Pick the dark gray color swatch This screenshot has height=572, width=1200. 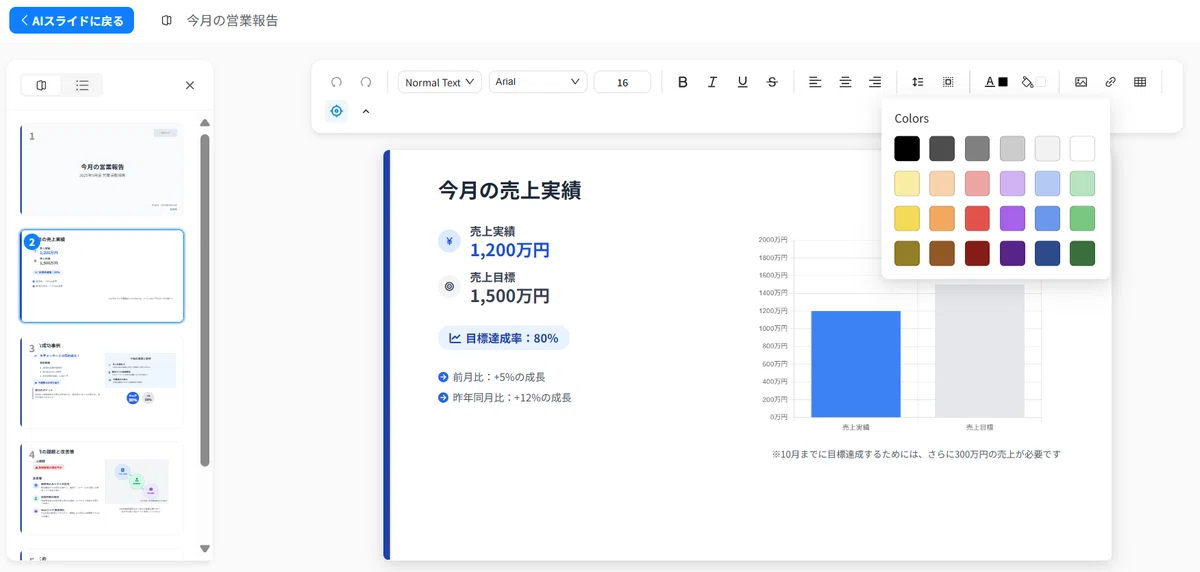pos(942,149)
